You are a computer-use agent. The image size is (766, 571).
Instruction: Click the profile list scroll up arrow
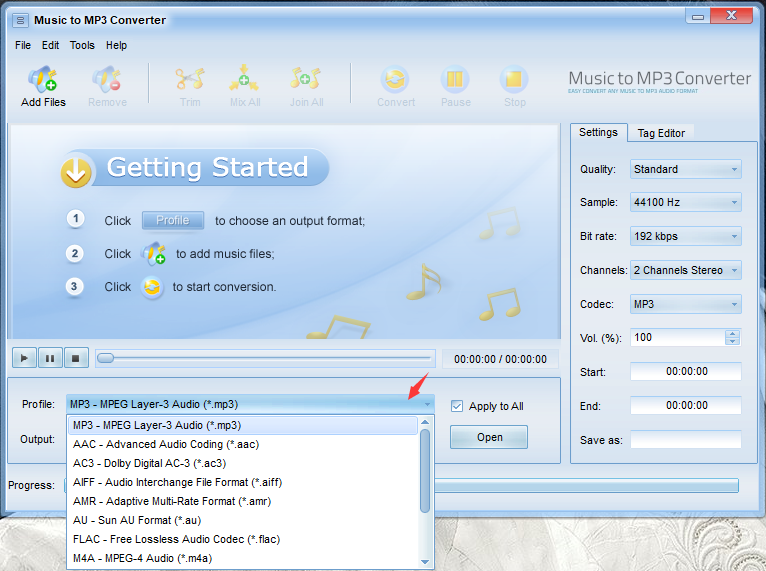(425, 422)
